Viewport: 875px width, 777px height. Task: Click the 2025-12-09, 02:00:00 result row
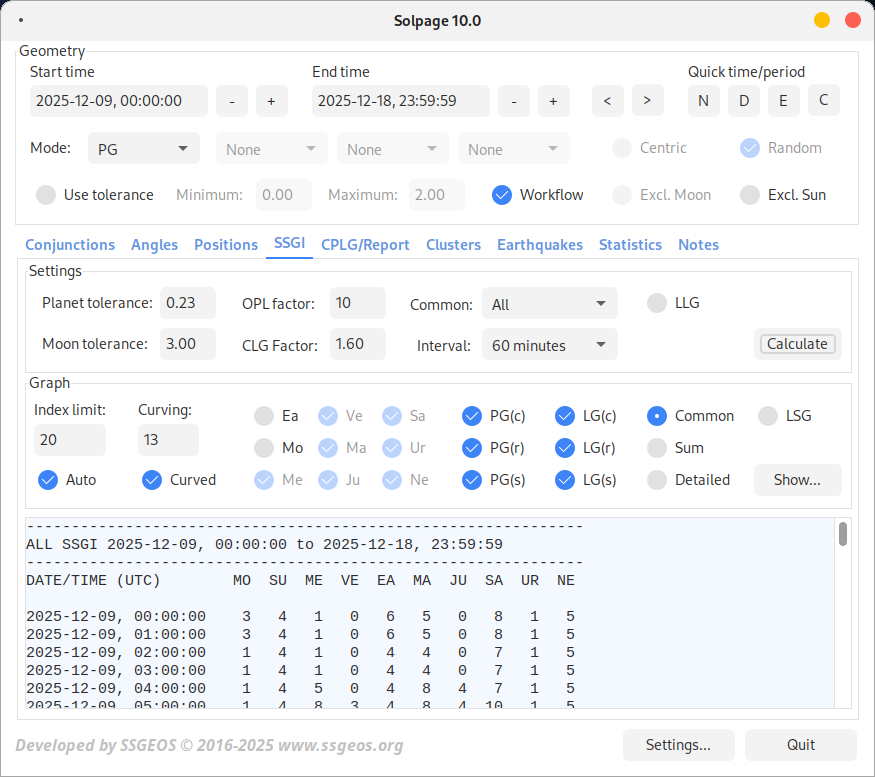[x=301, y=653]
